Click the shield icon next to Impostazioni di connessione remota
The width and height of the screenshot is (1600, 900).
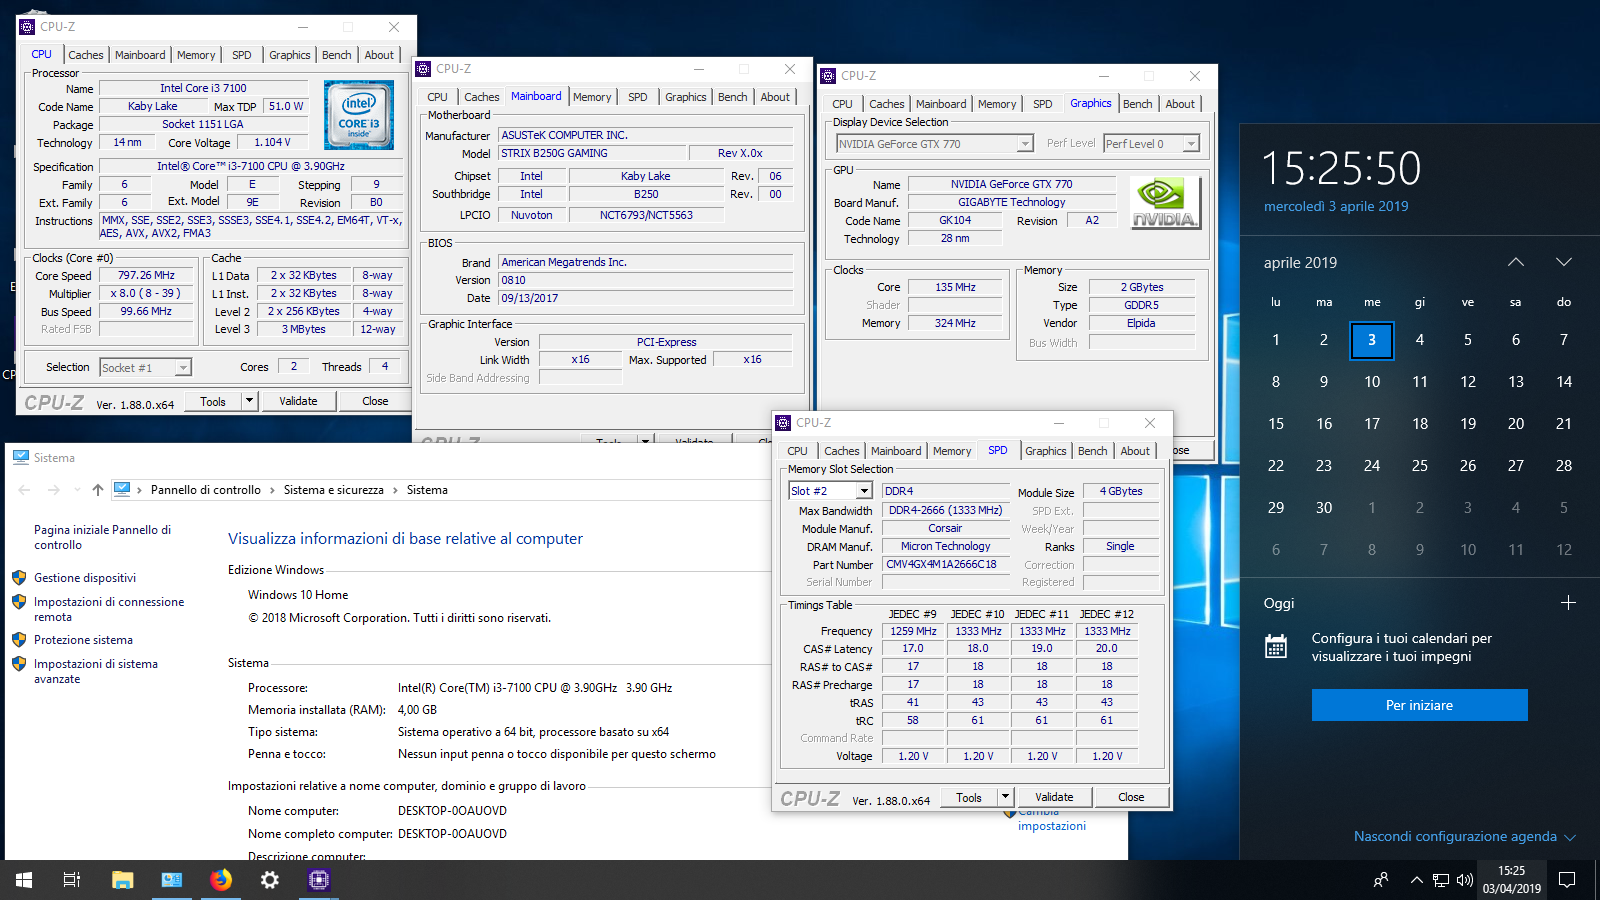(x=19, y=601)
